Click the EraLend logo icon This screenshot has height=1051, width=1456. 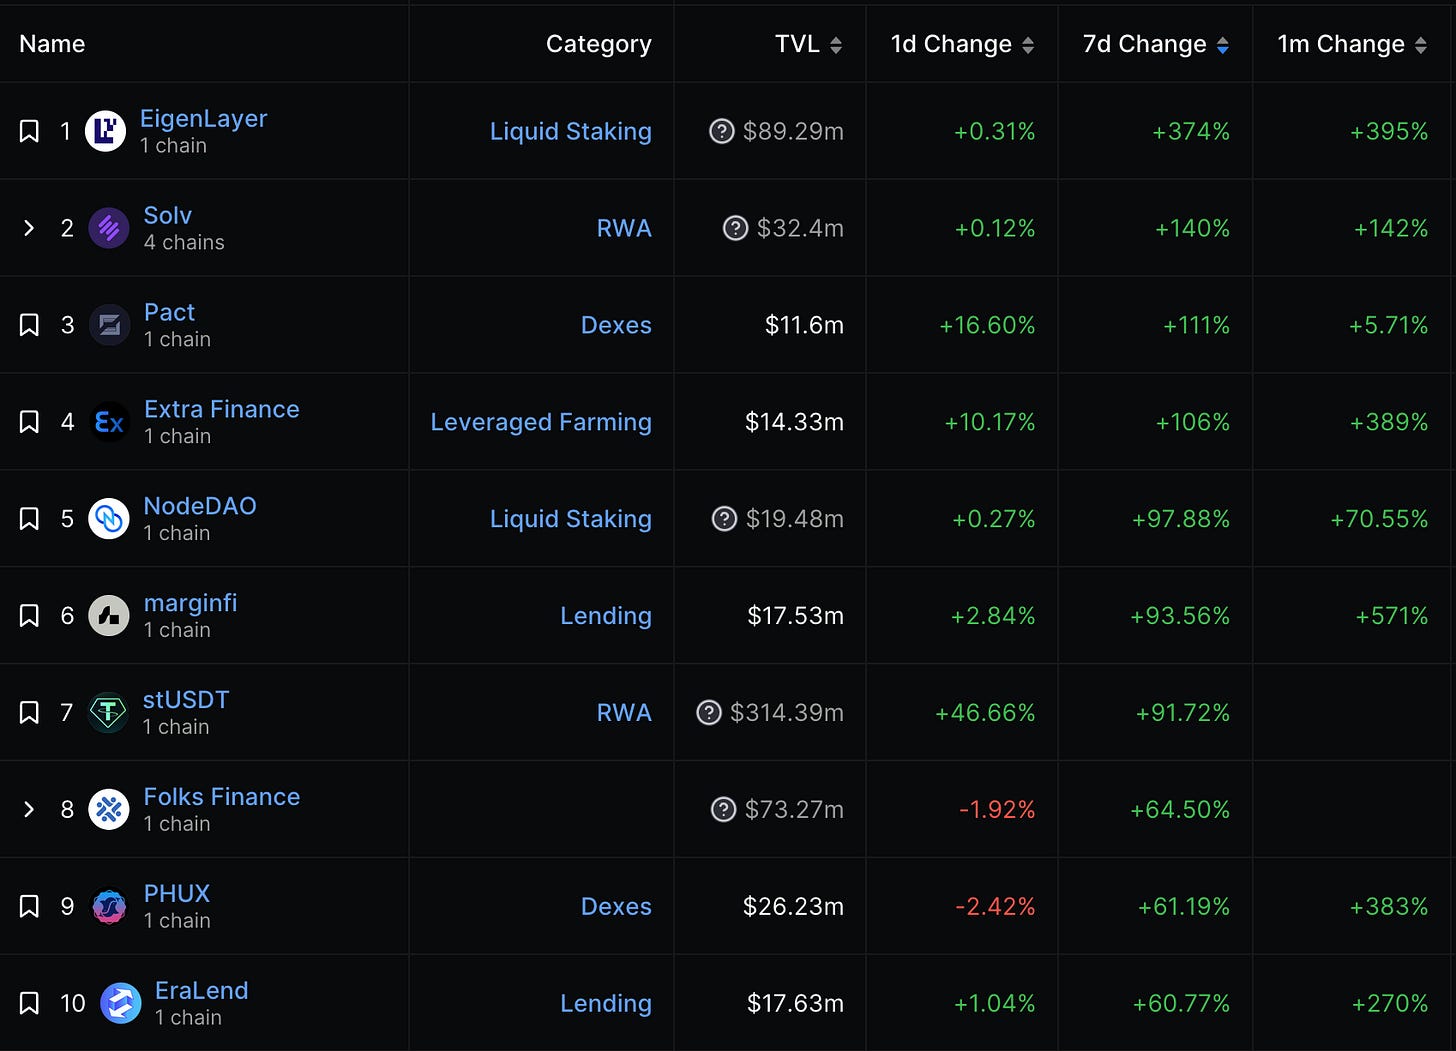[120, 1003]
